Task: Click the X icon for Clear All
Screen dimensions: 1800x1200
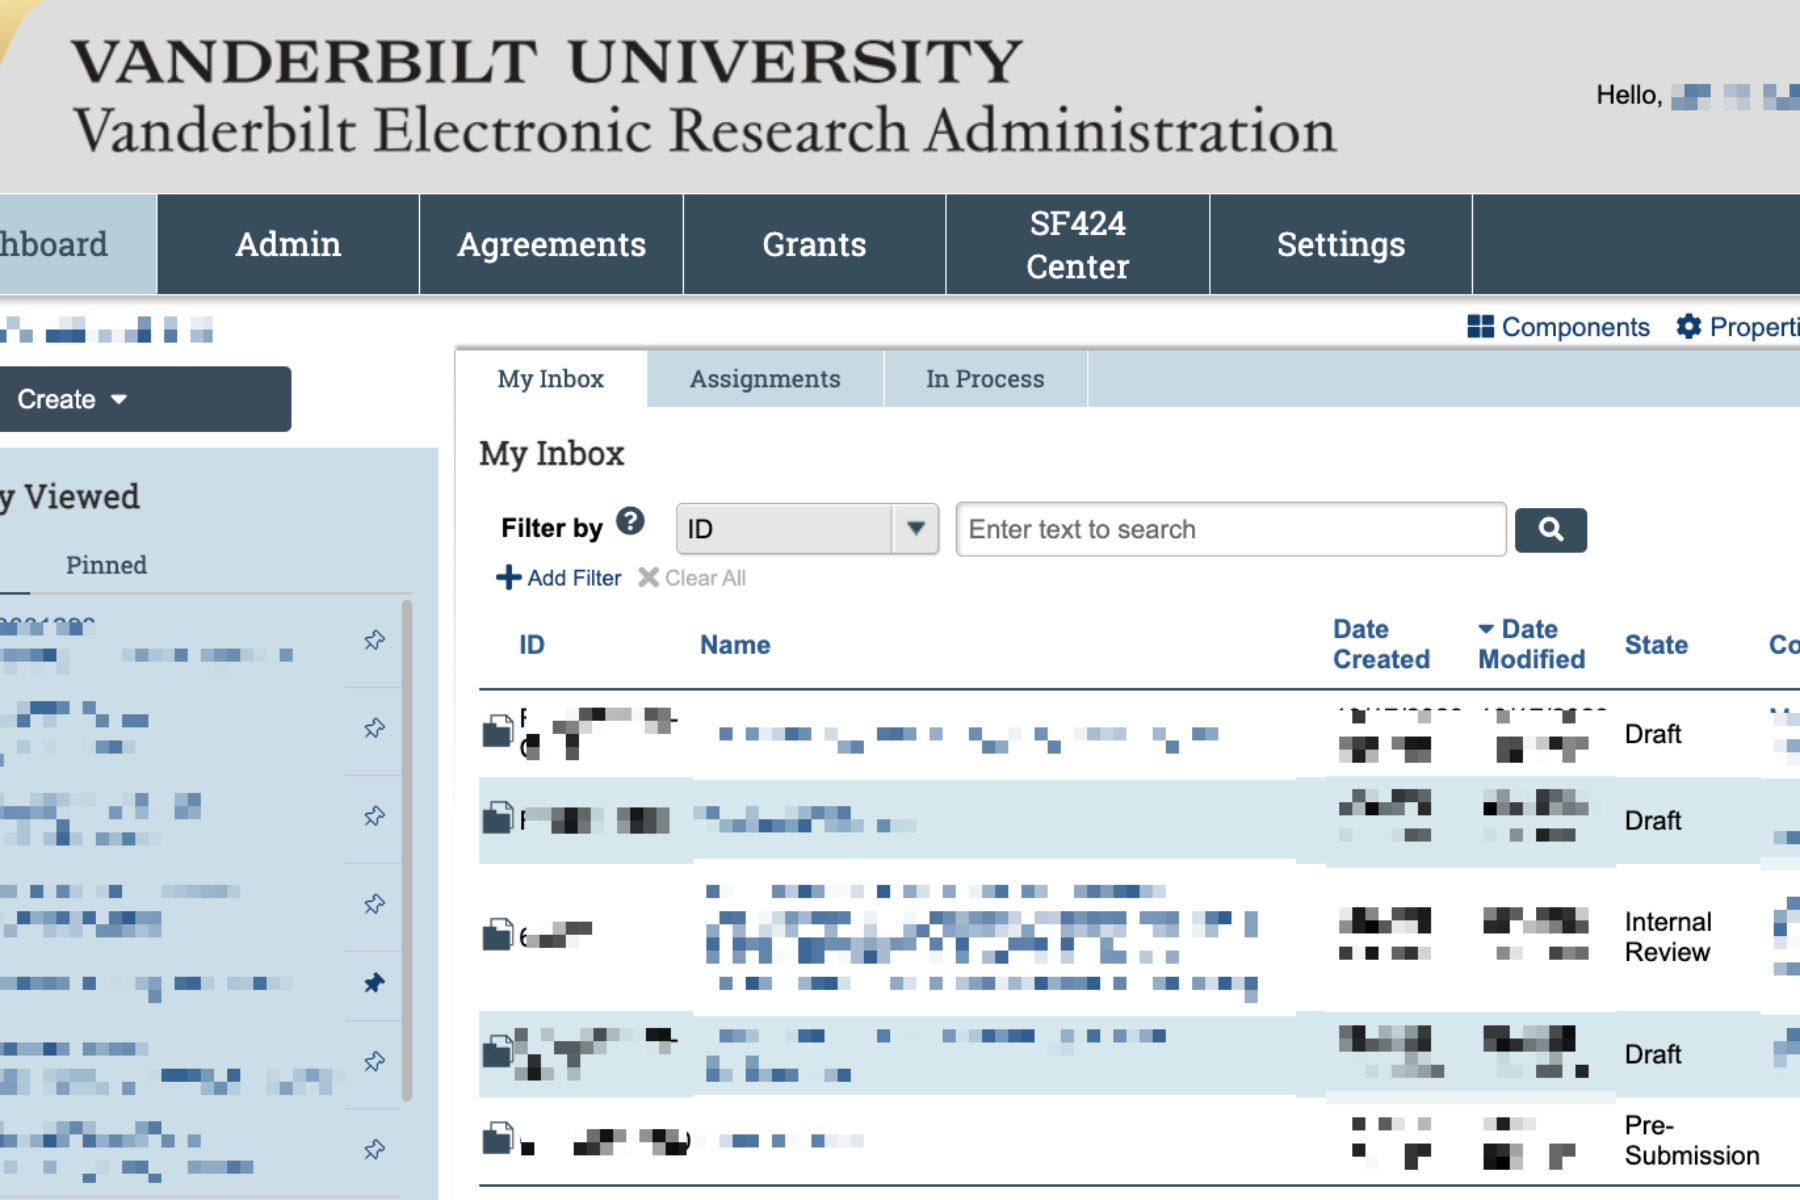Action: (649, 578)
